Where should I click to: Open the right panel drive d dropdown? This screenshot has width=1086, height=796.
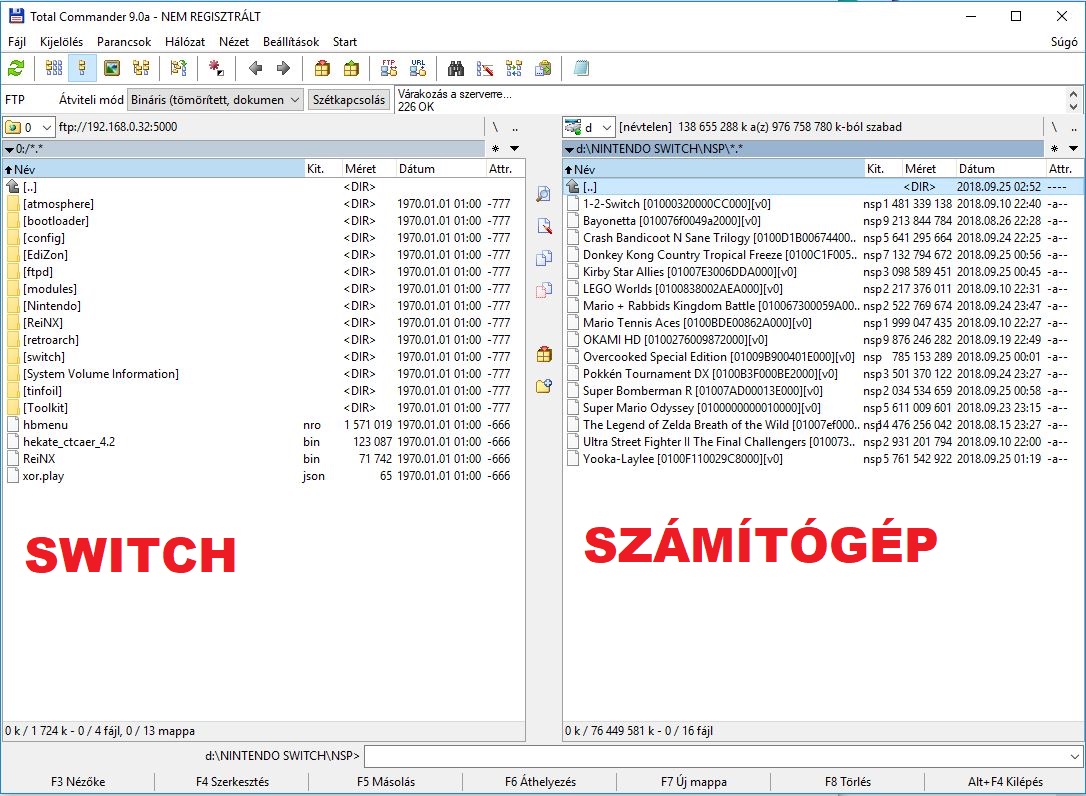(x=589, y=127)
